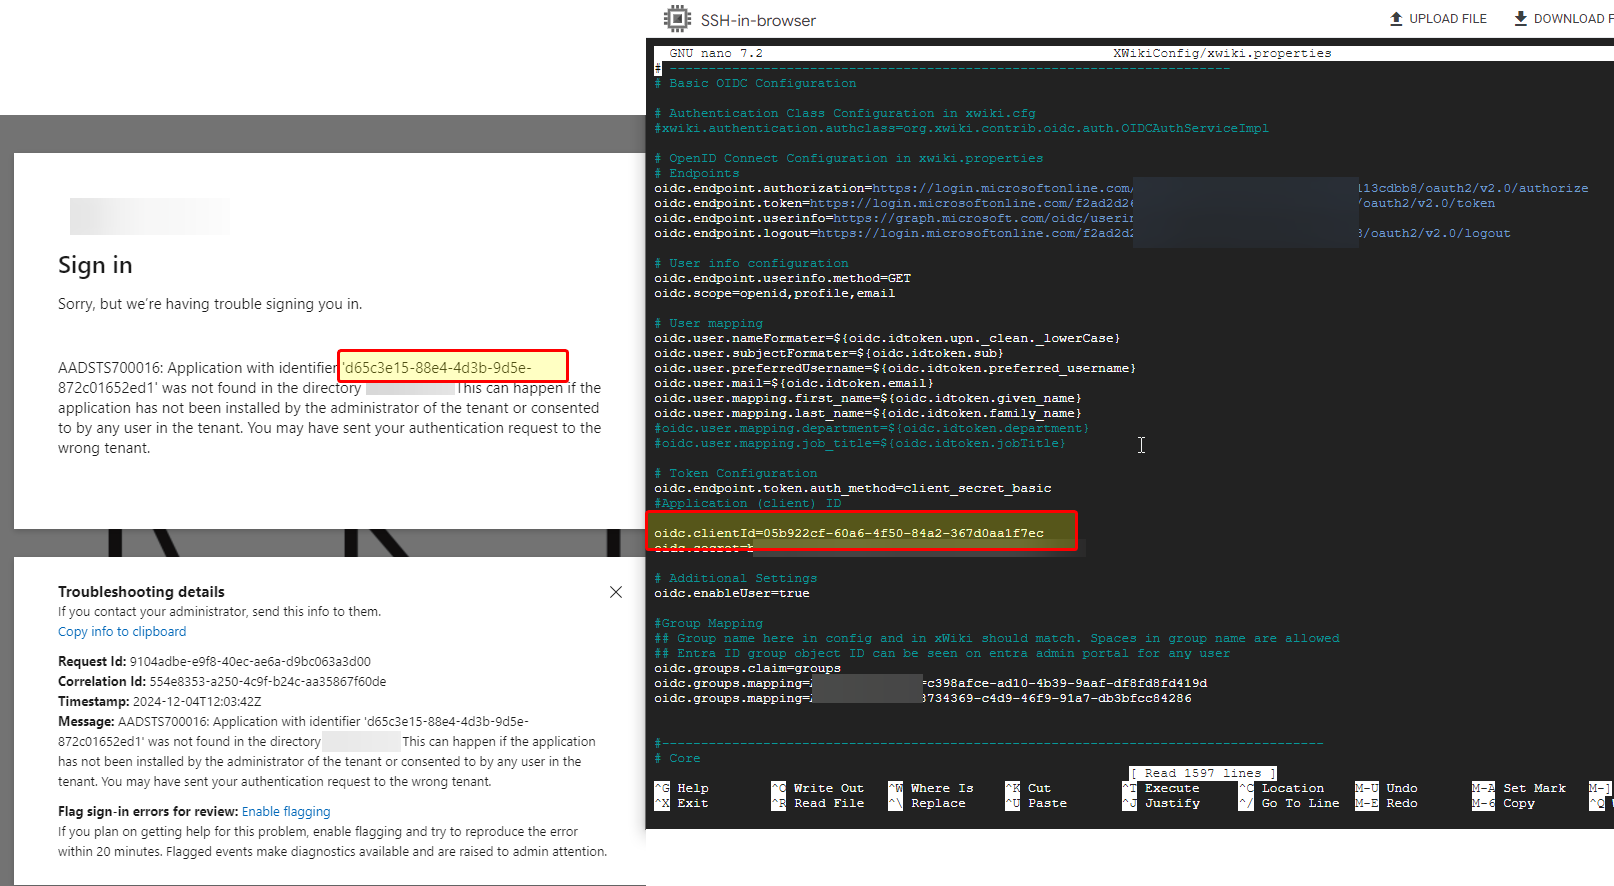This screenshot has height=886, width=1614.
Task: Click the nano Set Mark shortcut
Action: pos(1519,788)
